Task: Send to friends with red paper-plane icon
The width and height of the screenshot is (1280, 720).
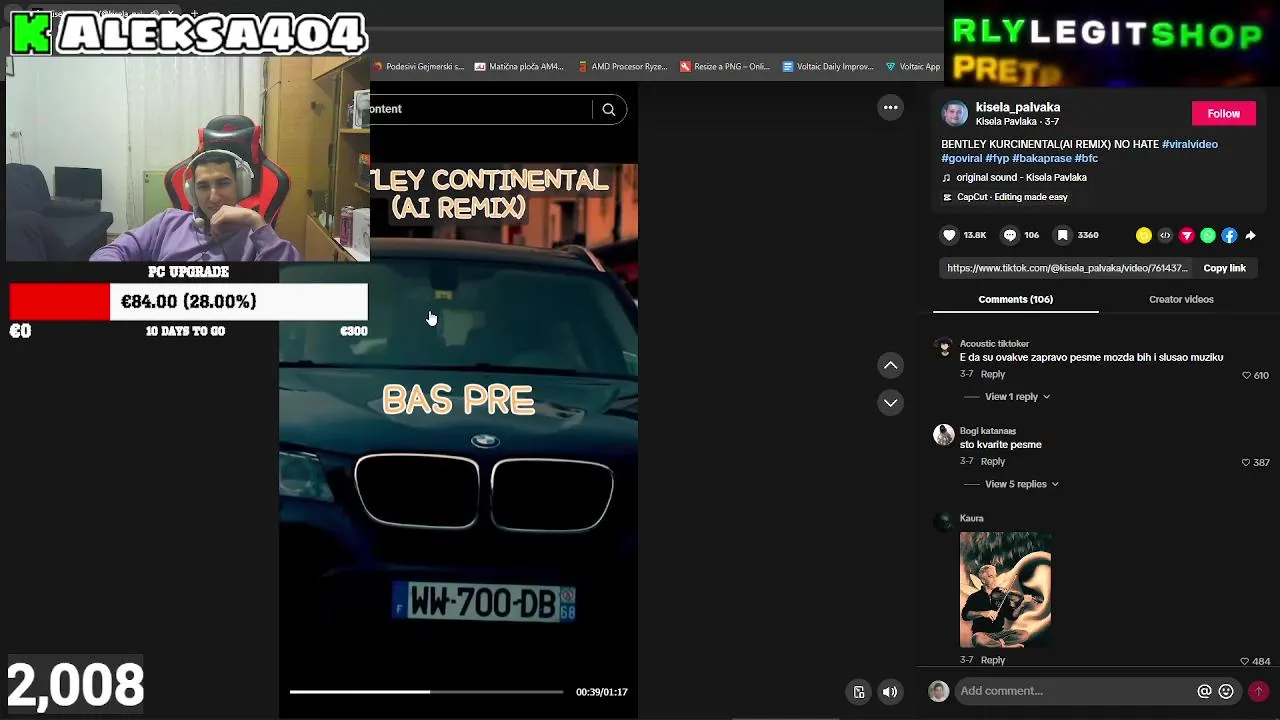Action: point(1187,236)
